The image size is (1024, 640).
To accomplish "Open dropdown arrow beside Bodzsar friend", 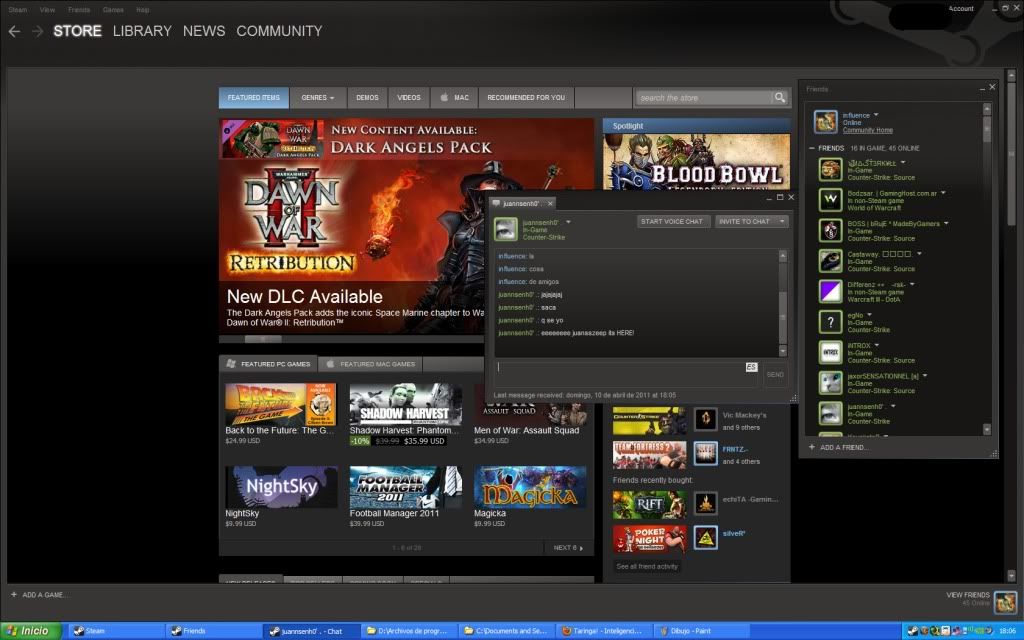I will pyautogui.click(x=943, y=193).
